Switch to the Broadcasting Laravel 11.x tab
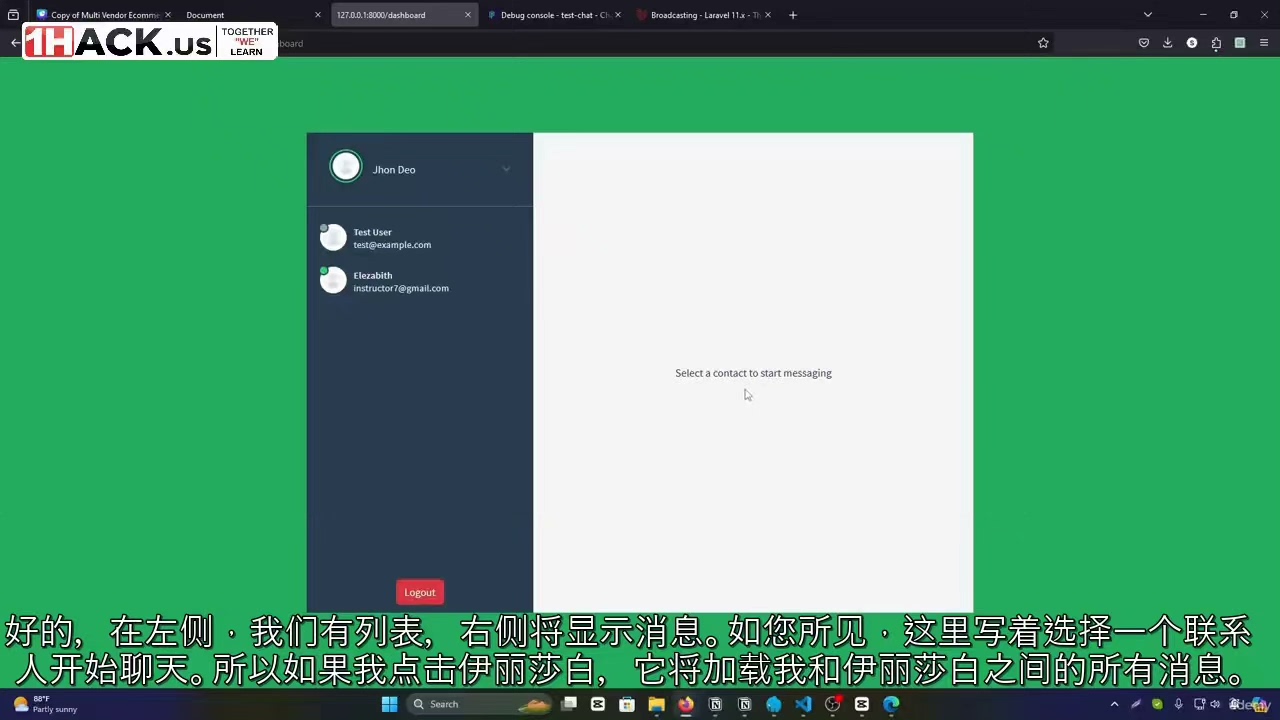This screenshot has height=720, width=1280. coord(703,15)
